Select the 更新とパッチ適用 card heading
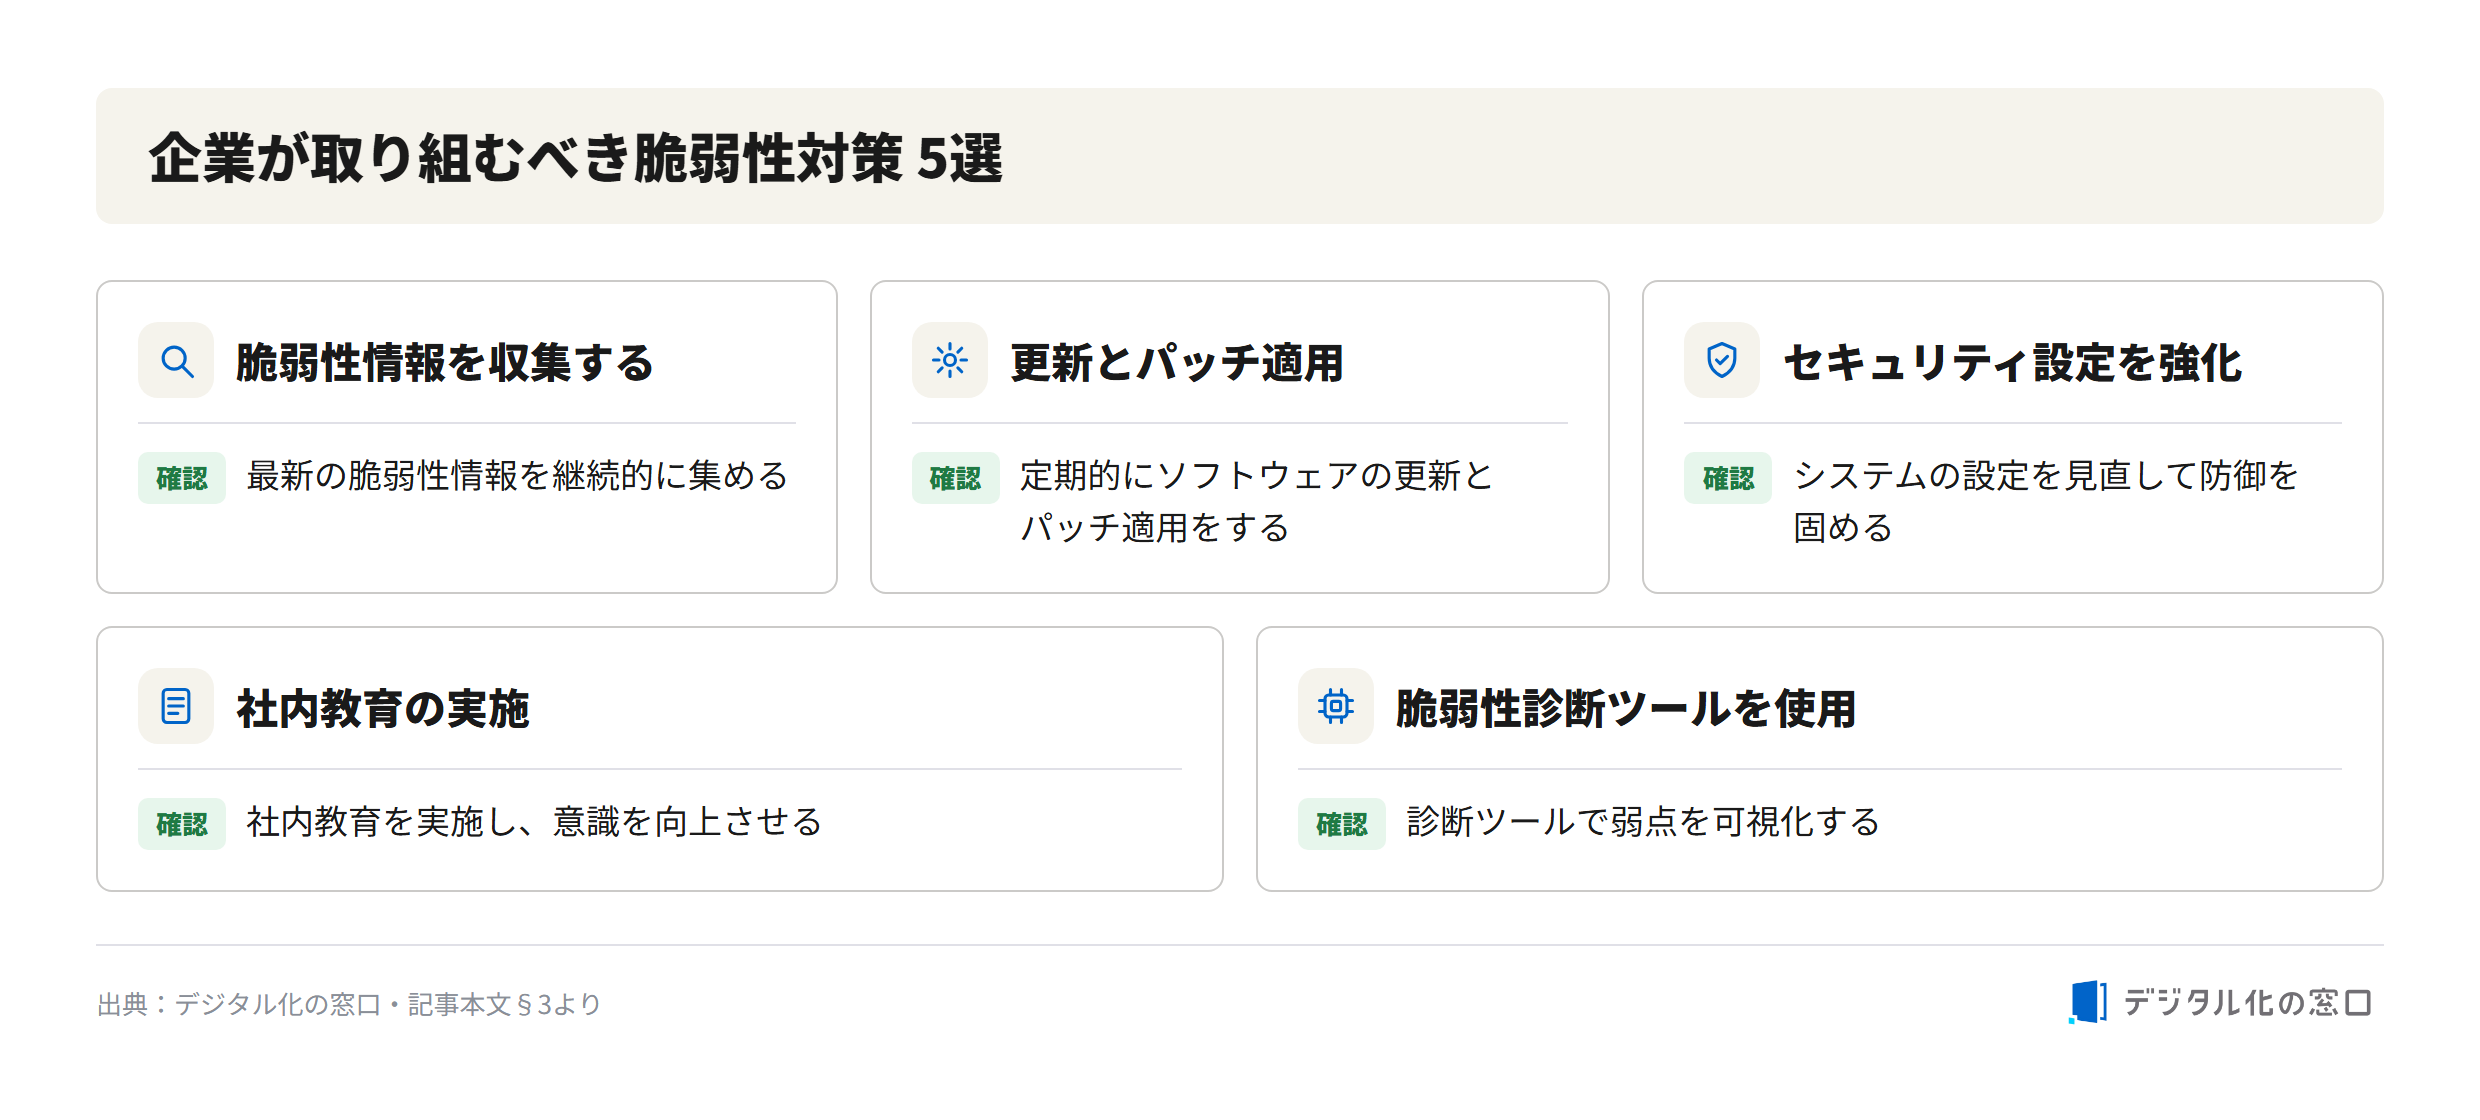The image size is (2480, 1120). pyautogui.click(x=1177, y=362)
